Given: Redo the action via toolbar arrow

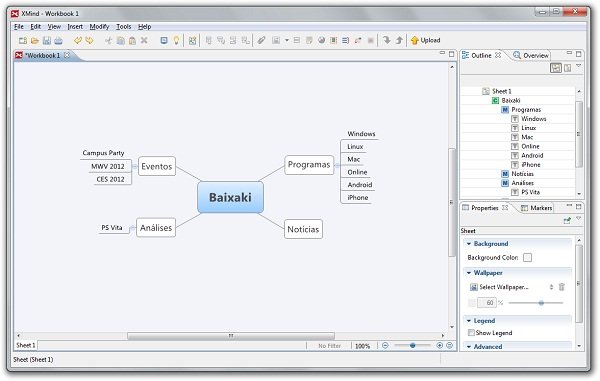Looking at the screenshot, I should (90, 40).
